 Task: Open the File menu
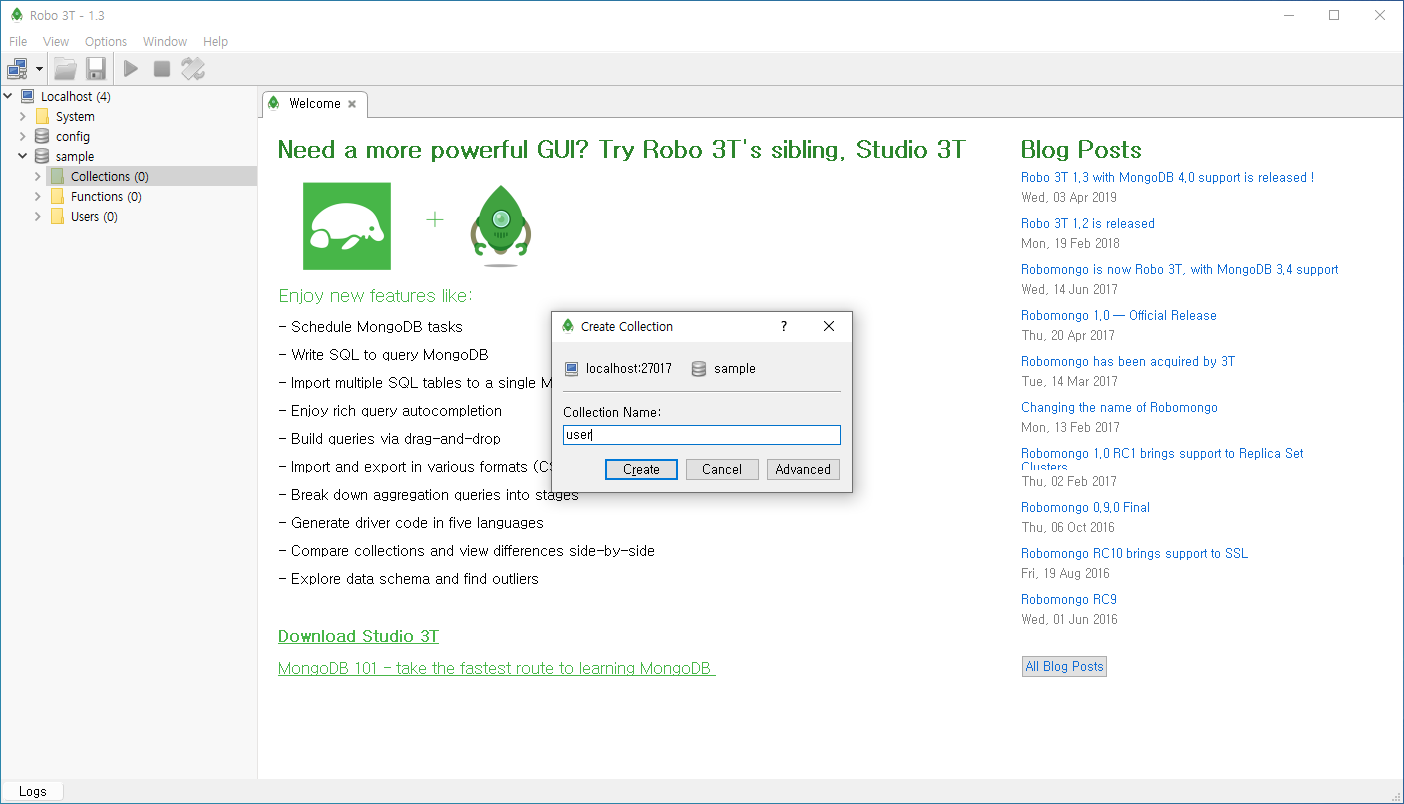[x=18, y=41]
